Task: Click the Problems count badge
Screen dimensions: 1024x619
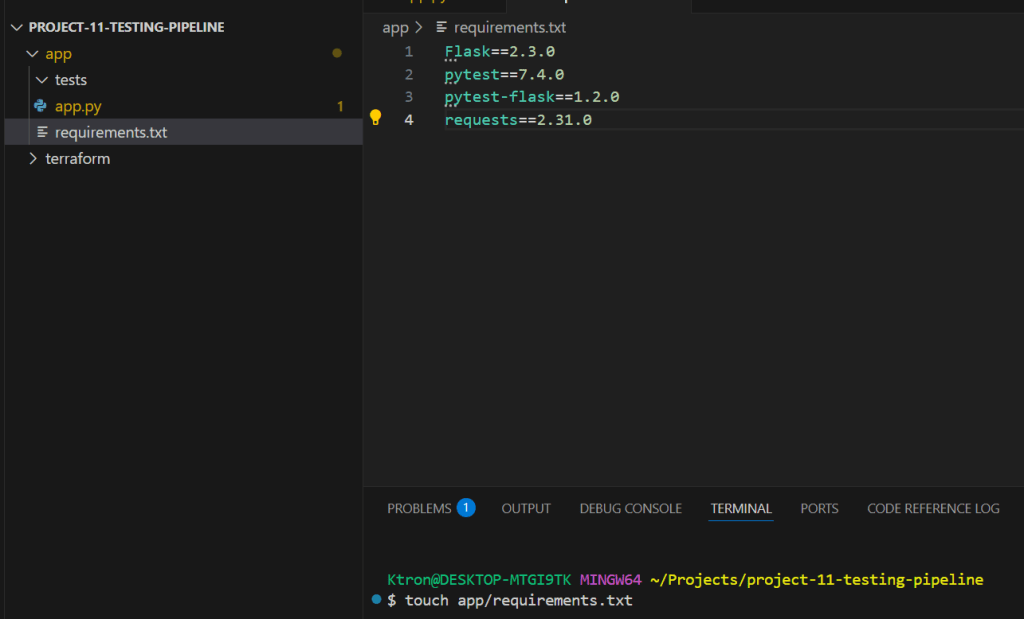Action: point(465,508)
